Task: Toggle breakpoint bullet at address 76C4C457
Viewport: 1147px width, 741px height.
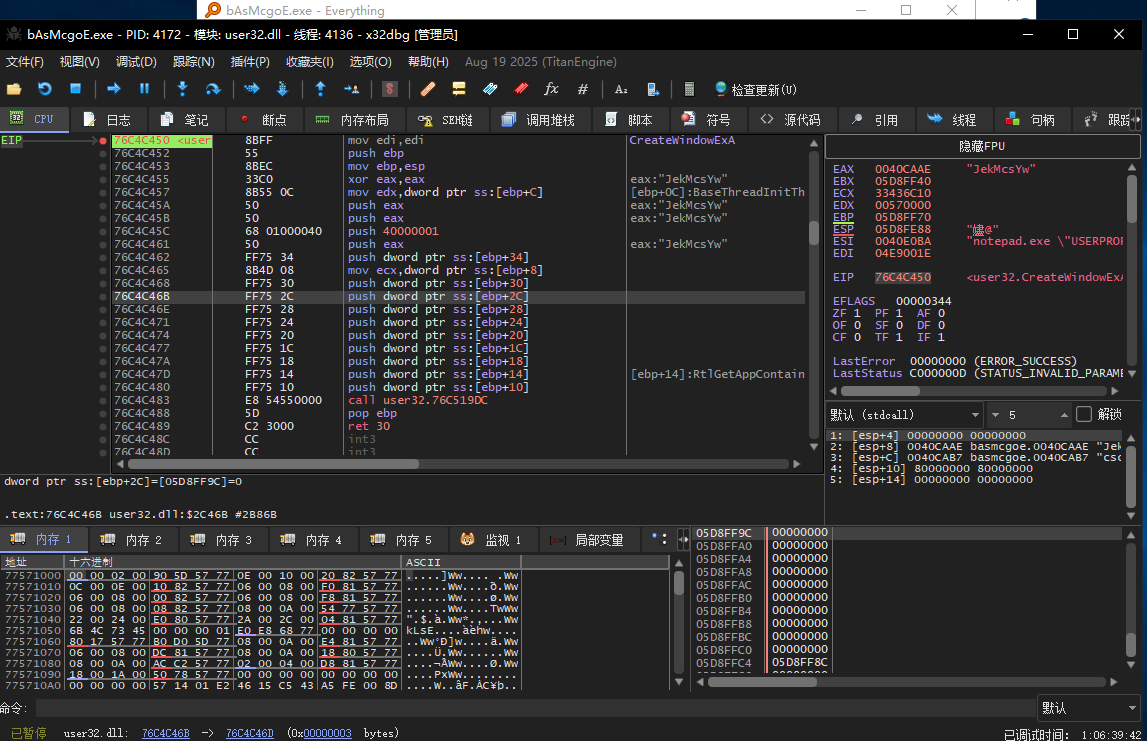Action: tap(103, 192)
